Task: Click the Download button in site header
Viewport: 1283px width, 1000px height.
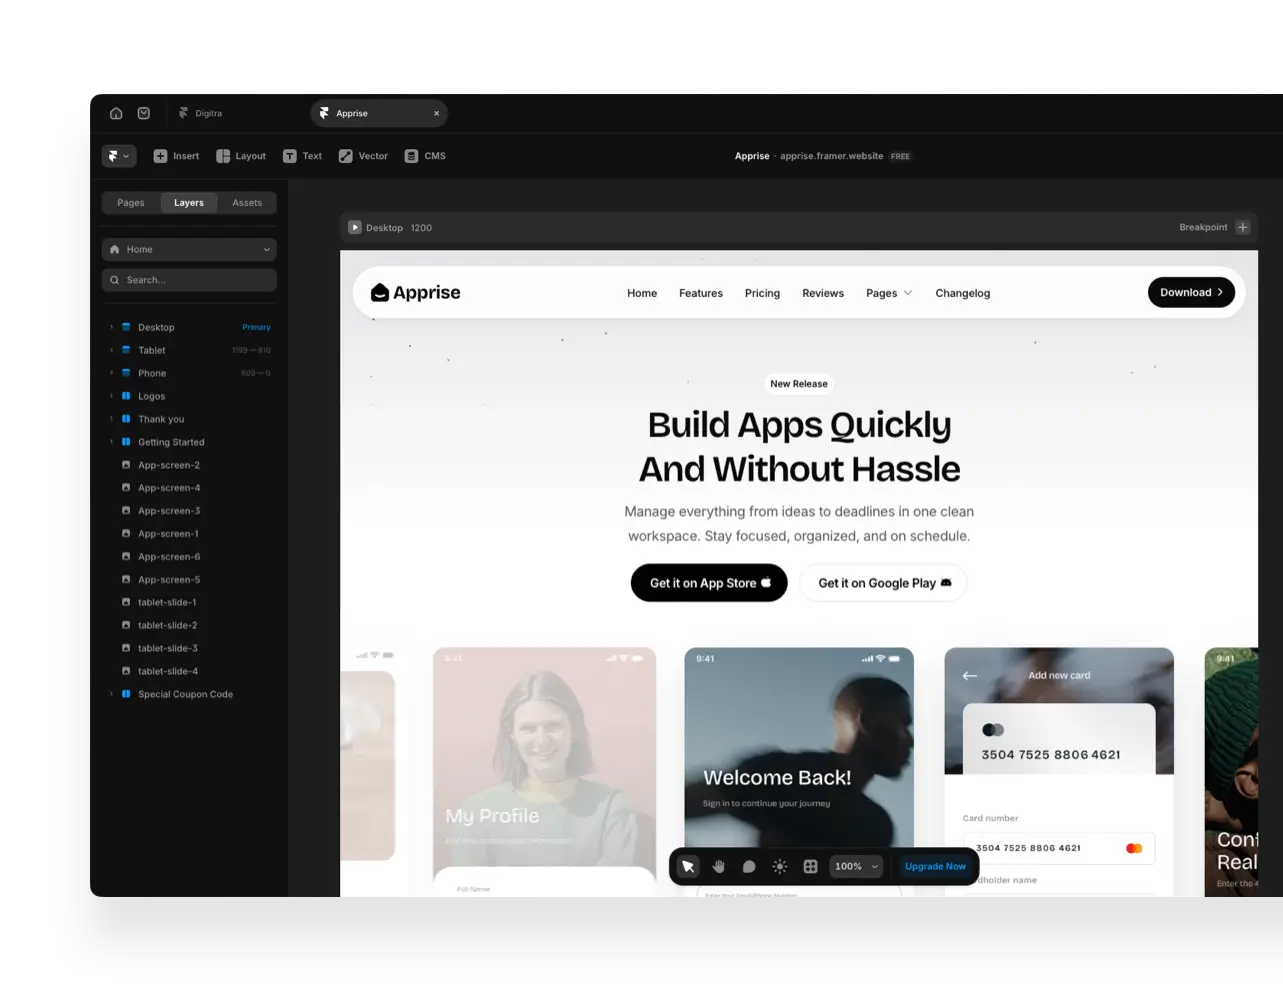Action: 1191,293
